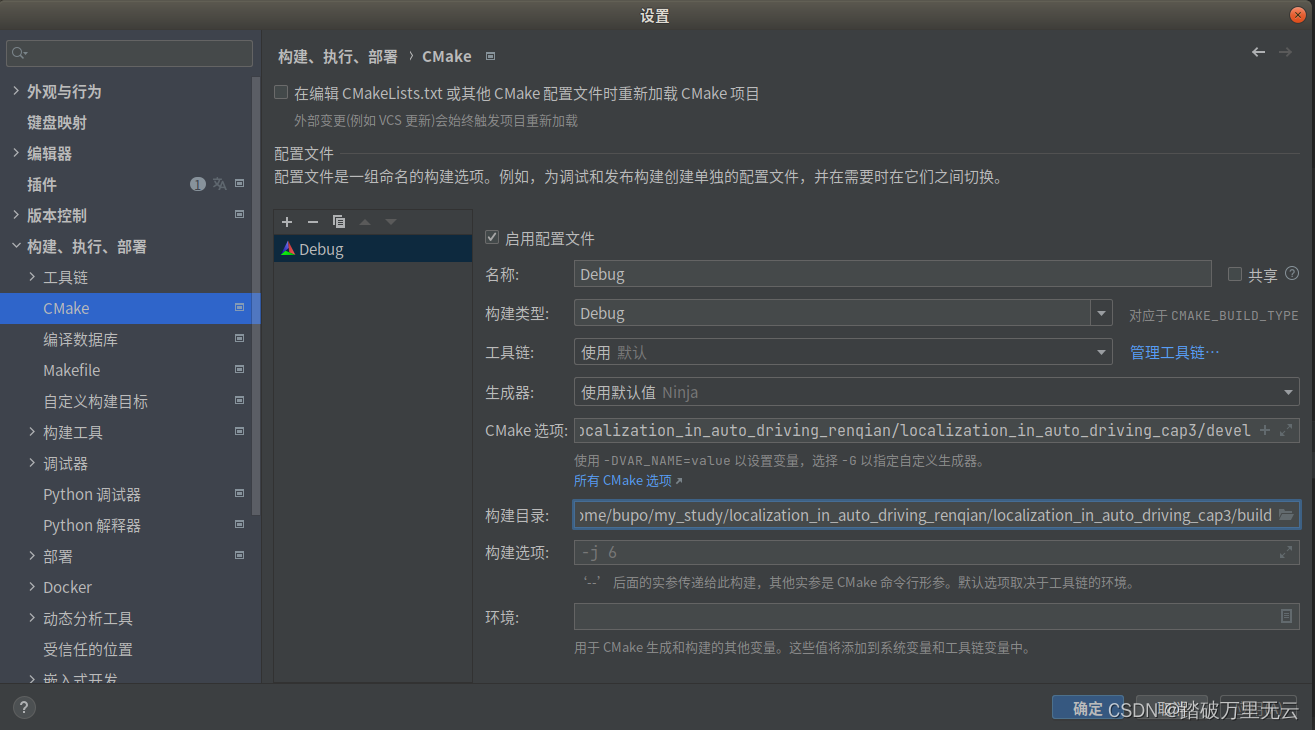
Task: Expand 调试器 tree node
Action: pyautogui.click(x=32, y=463)
